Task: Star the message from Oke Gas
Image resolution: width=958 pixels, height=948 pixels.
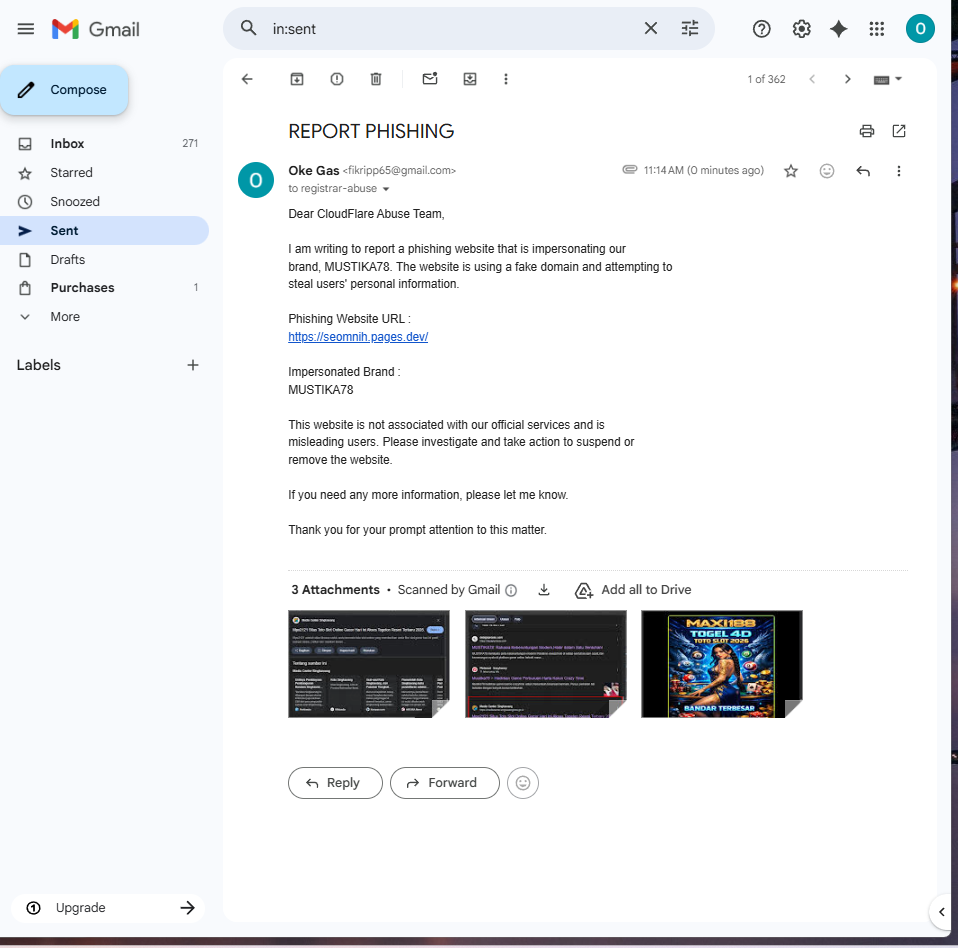Action: click(791, 171)
